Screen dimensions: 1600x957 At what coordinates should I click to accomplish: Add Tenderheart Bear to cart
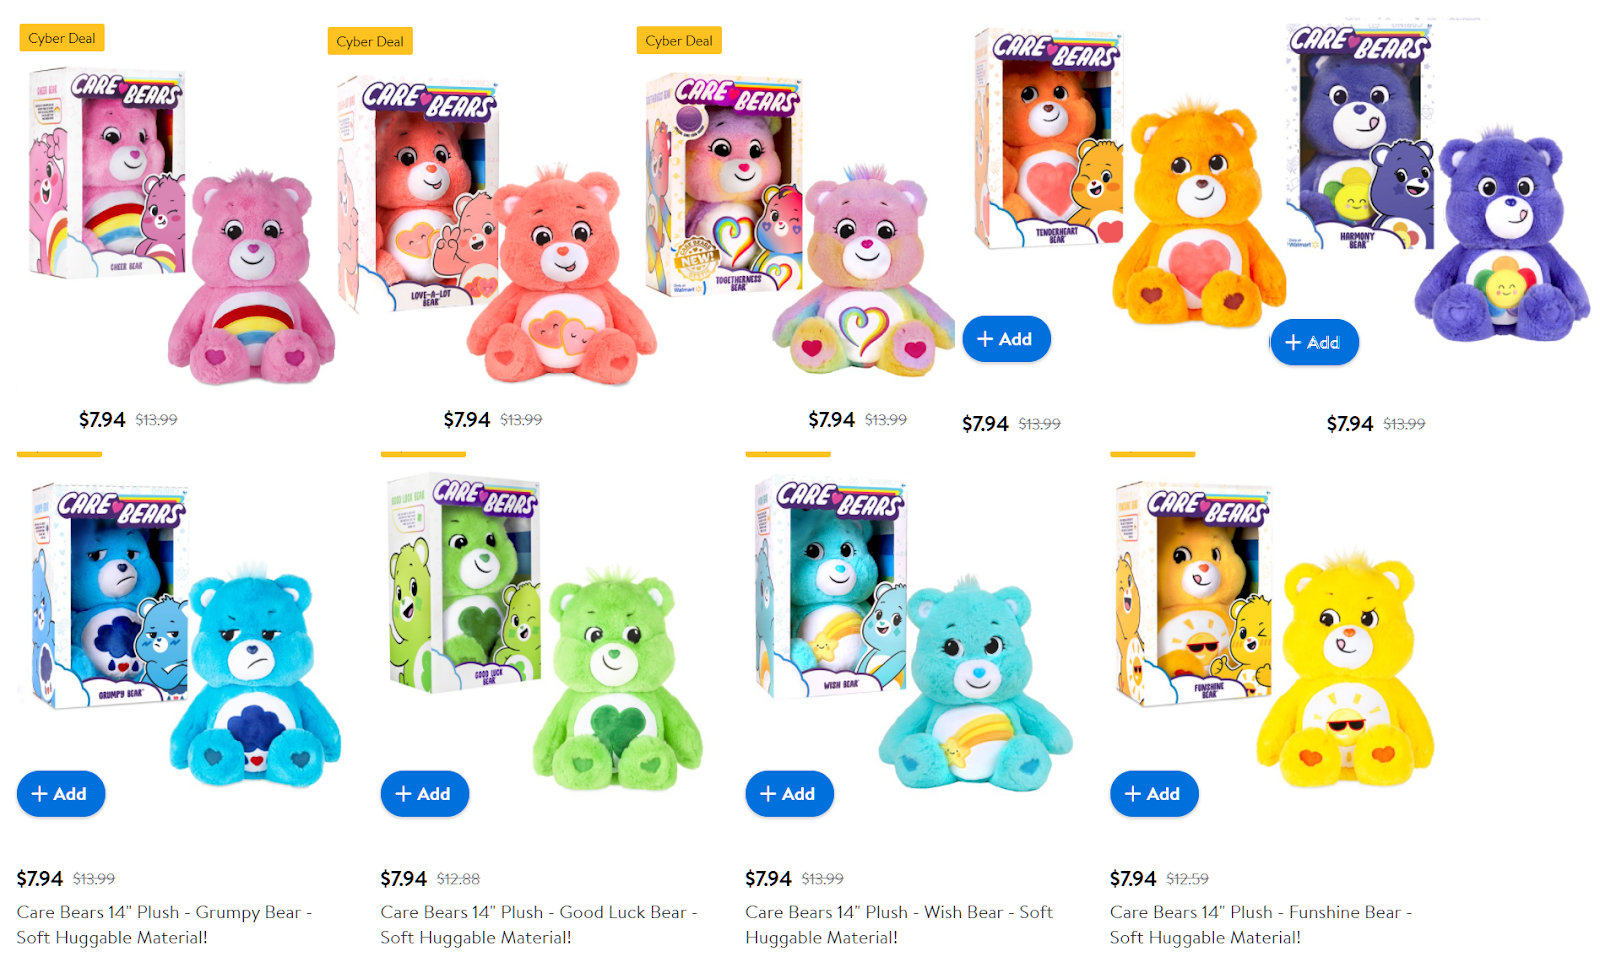tap(1006, 339)
